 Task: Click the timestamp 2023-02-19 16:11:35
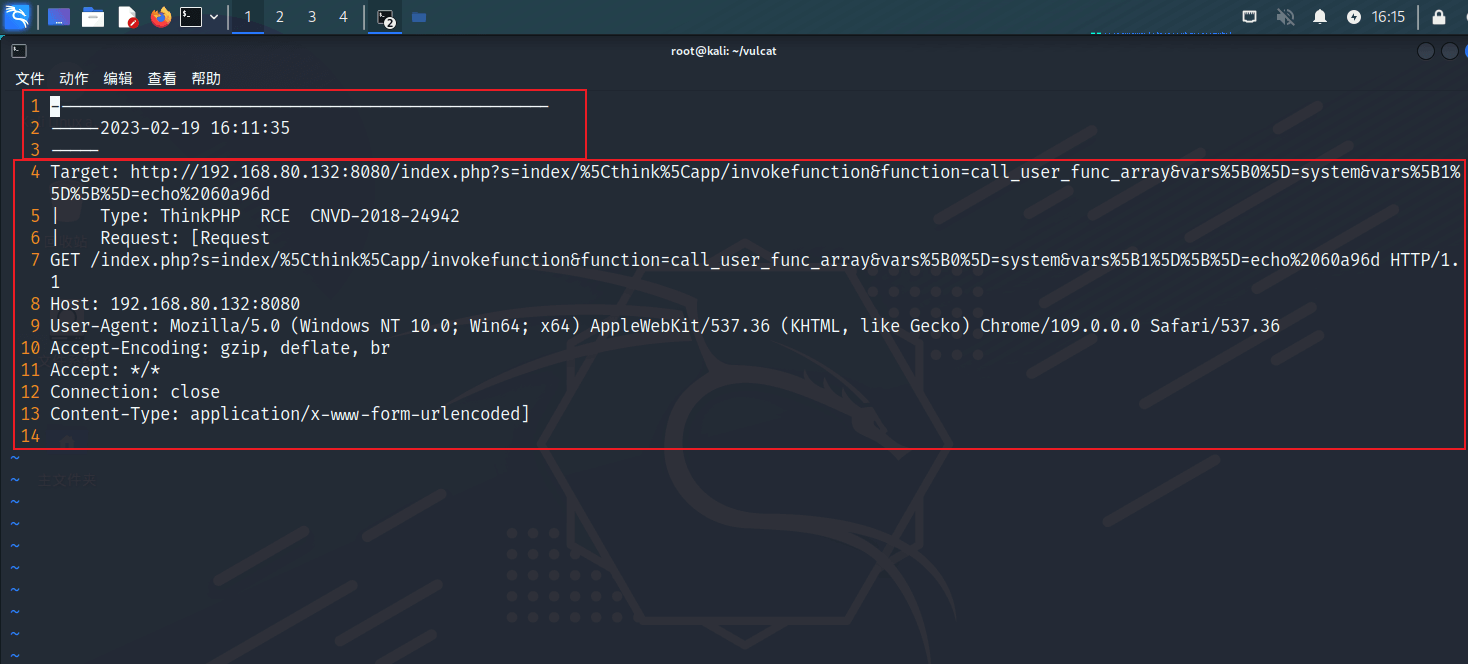pyautogui.click(x=195, y=128)
